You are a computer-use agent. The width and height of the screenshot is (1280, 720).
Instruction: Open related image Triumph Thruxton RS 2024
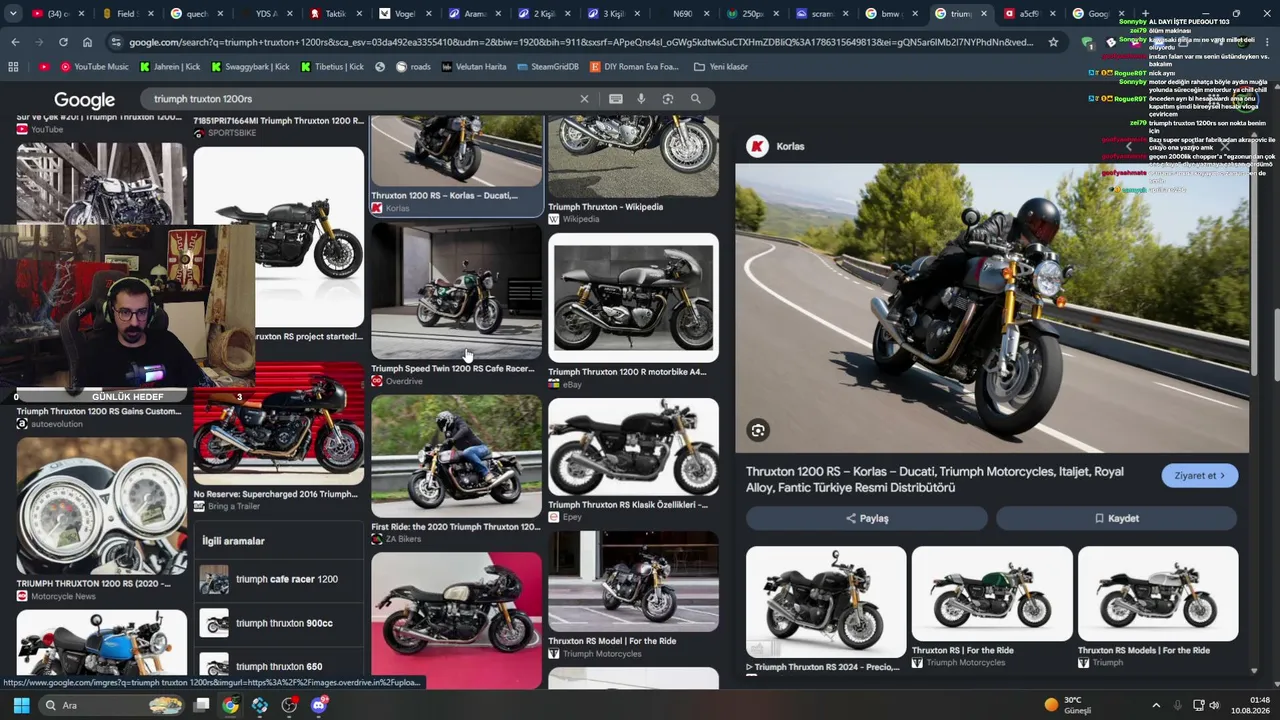click(x=826, y=601)
